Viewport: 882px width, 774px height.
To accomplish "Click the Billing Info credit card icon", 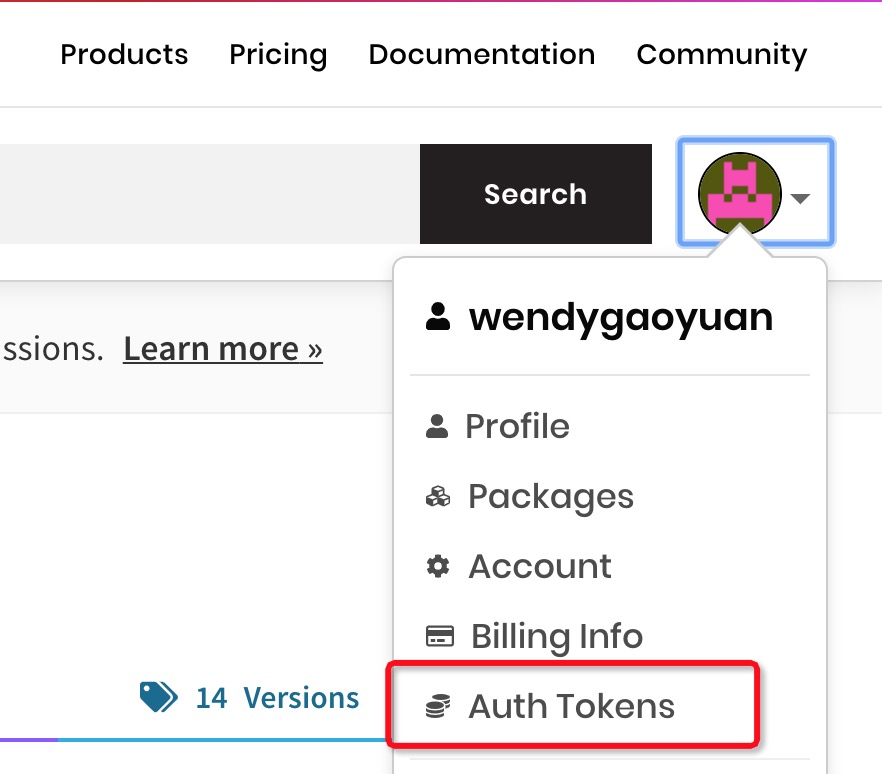I will [440, 637].
